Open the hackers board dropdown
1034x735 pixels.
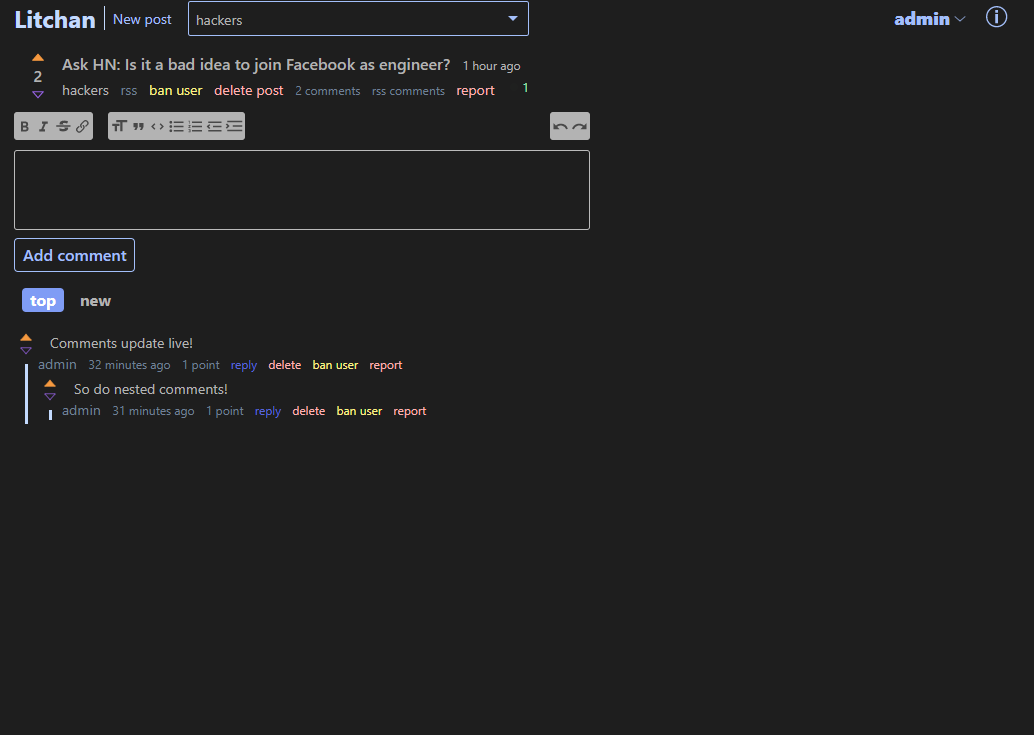358,19
